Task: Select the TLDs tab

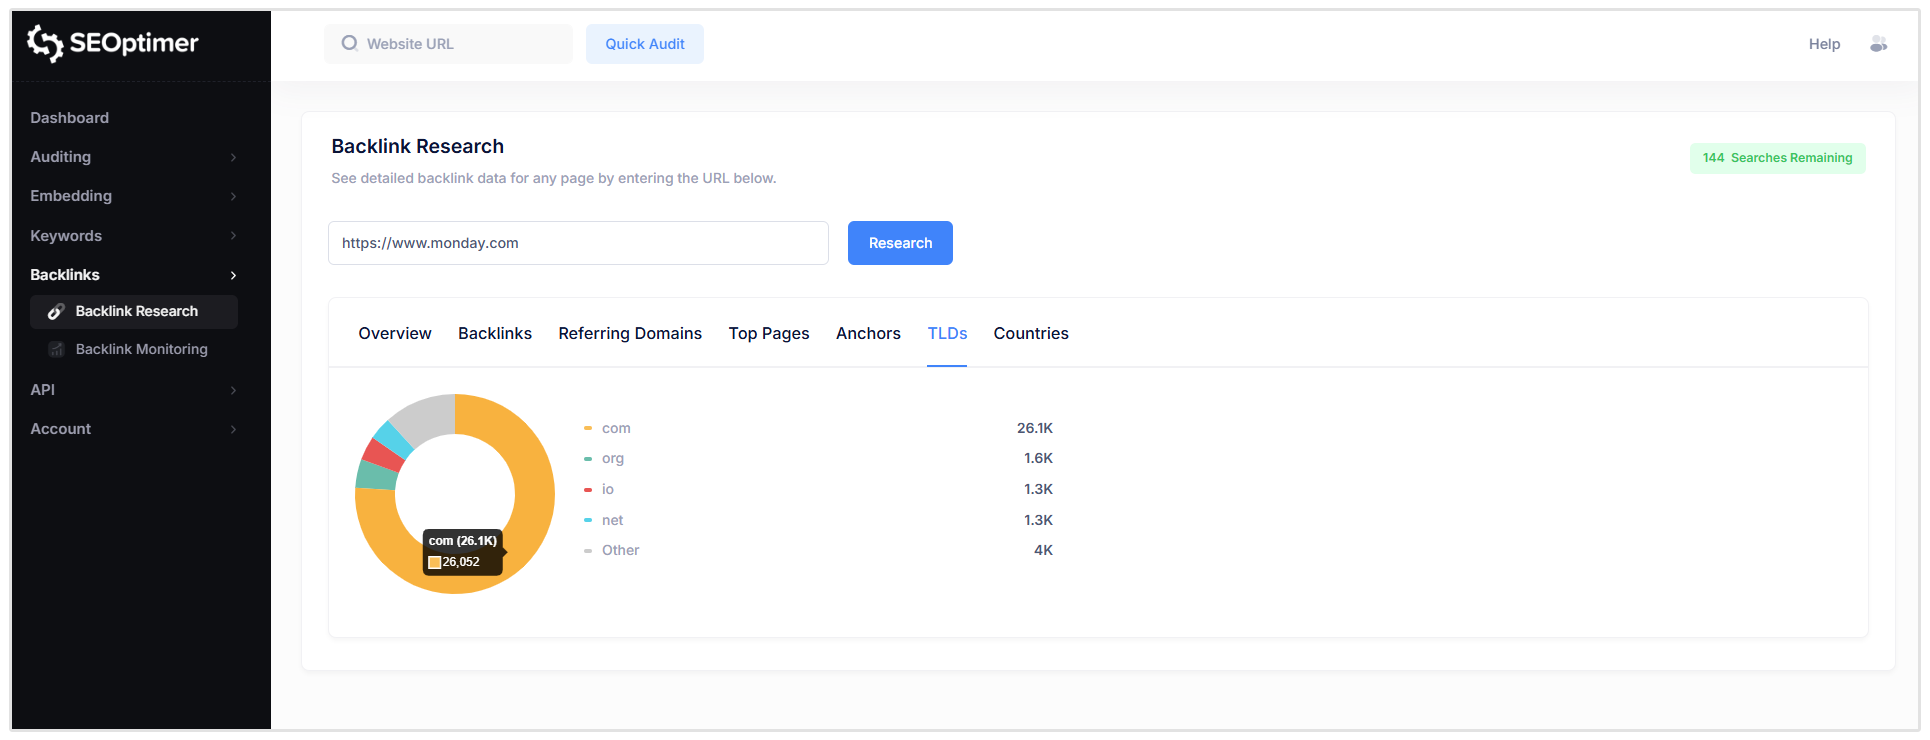Action: [947, 334]
